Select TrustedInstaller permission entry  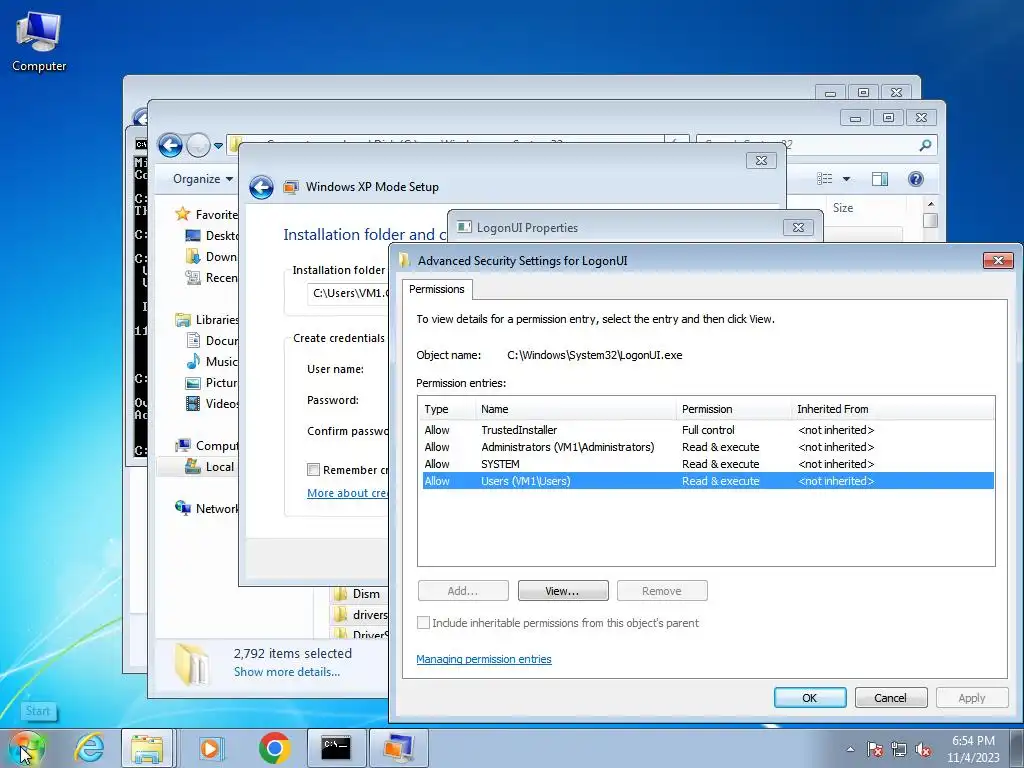click(x=708, y=430)
